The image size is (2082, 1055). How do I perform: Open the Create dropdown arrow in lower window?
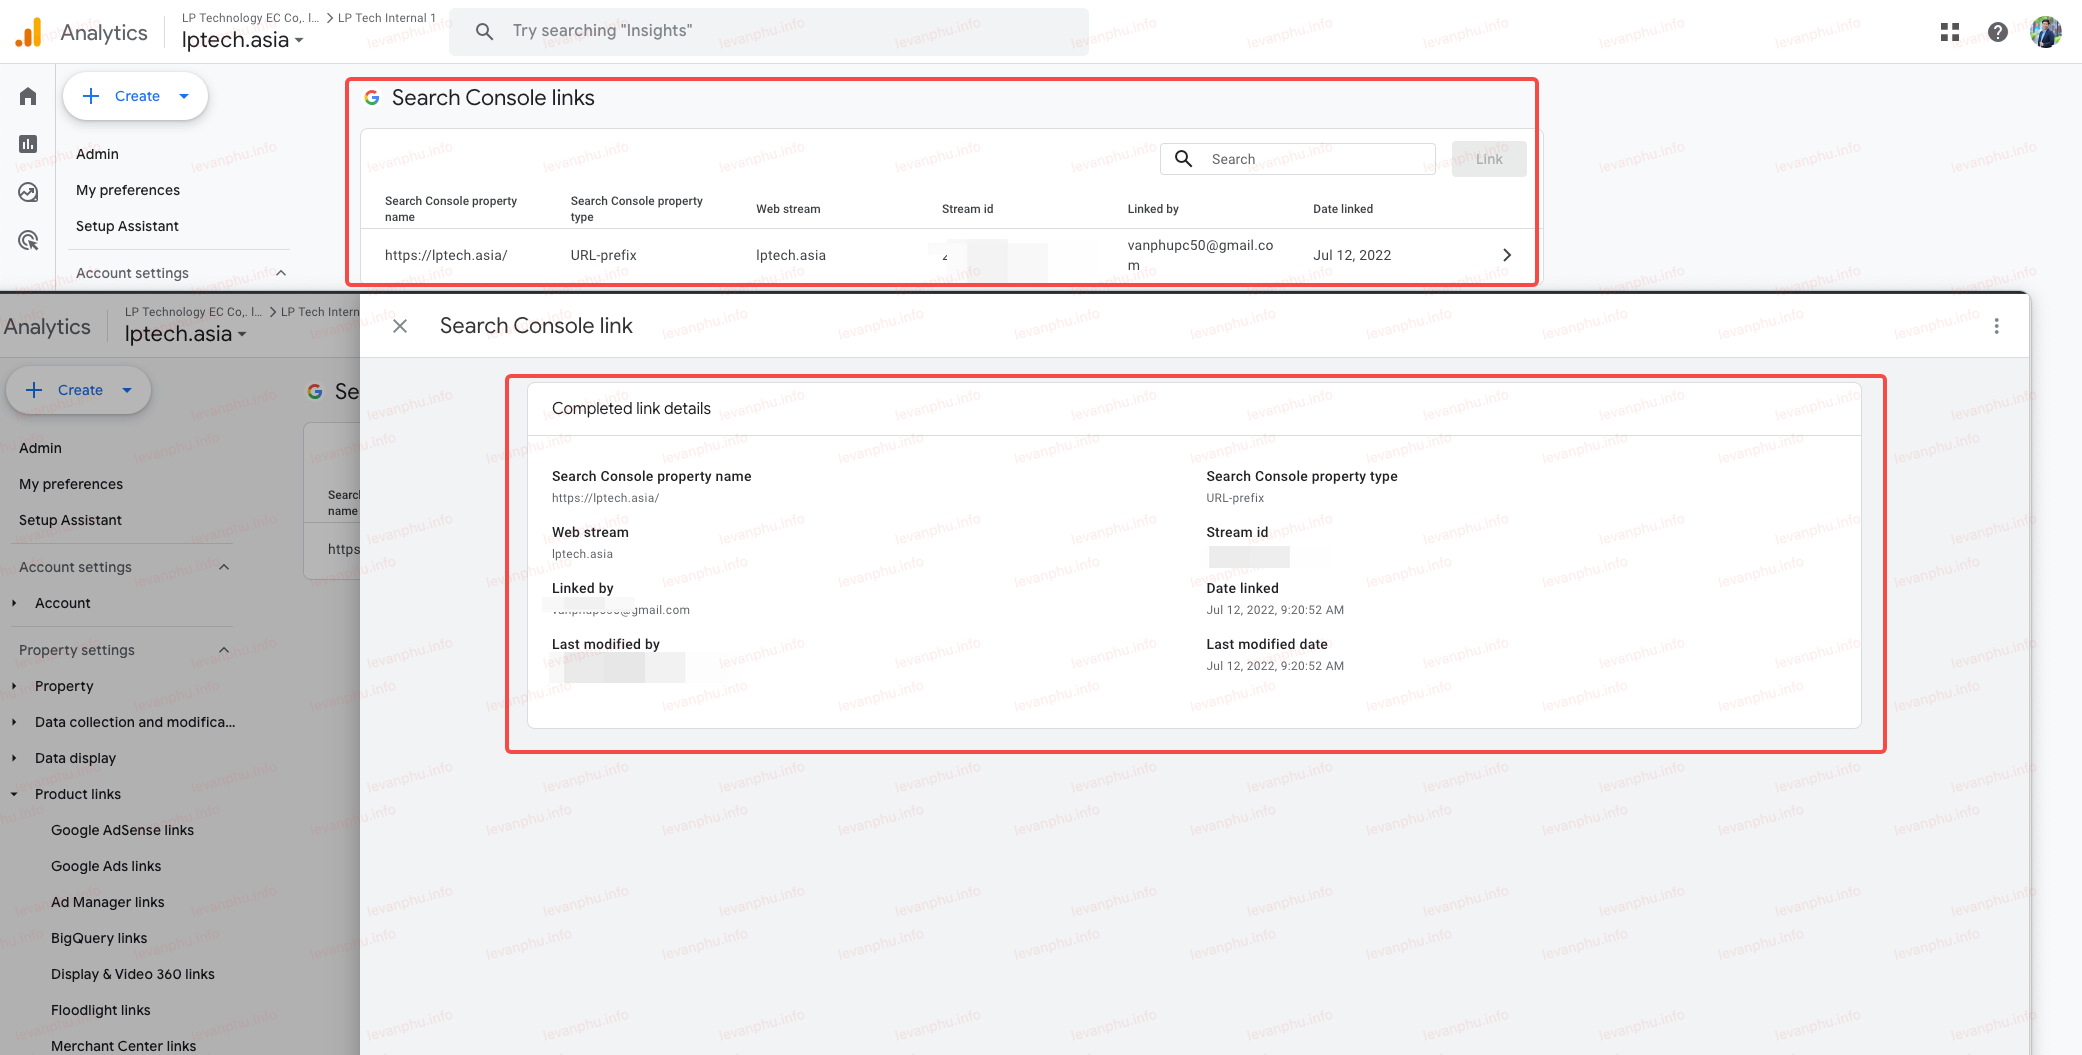[127, 390]
